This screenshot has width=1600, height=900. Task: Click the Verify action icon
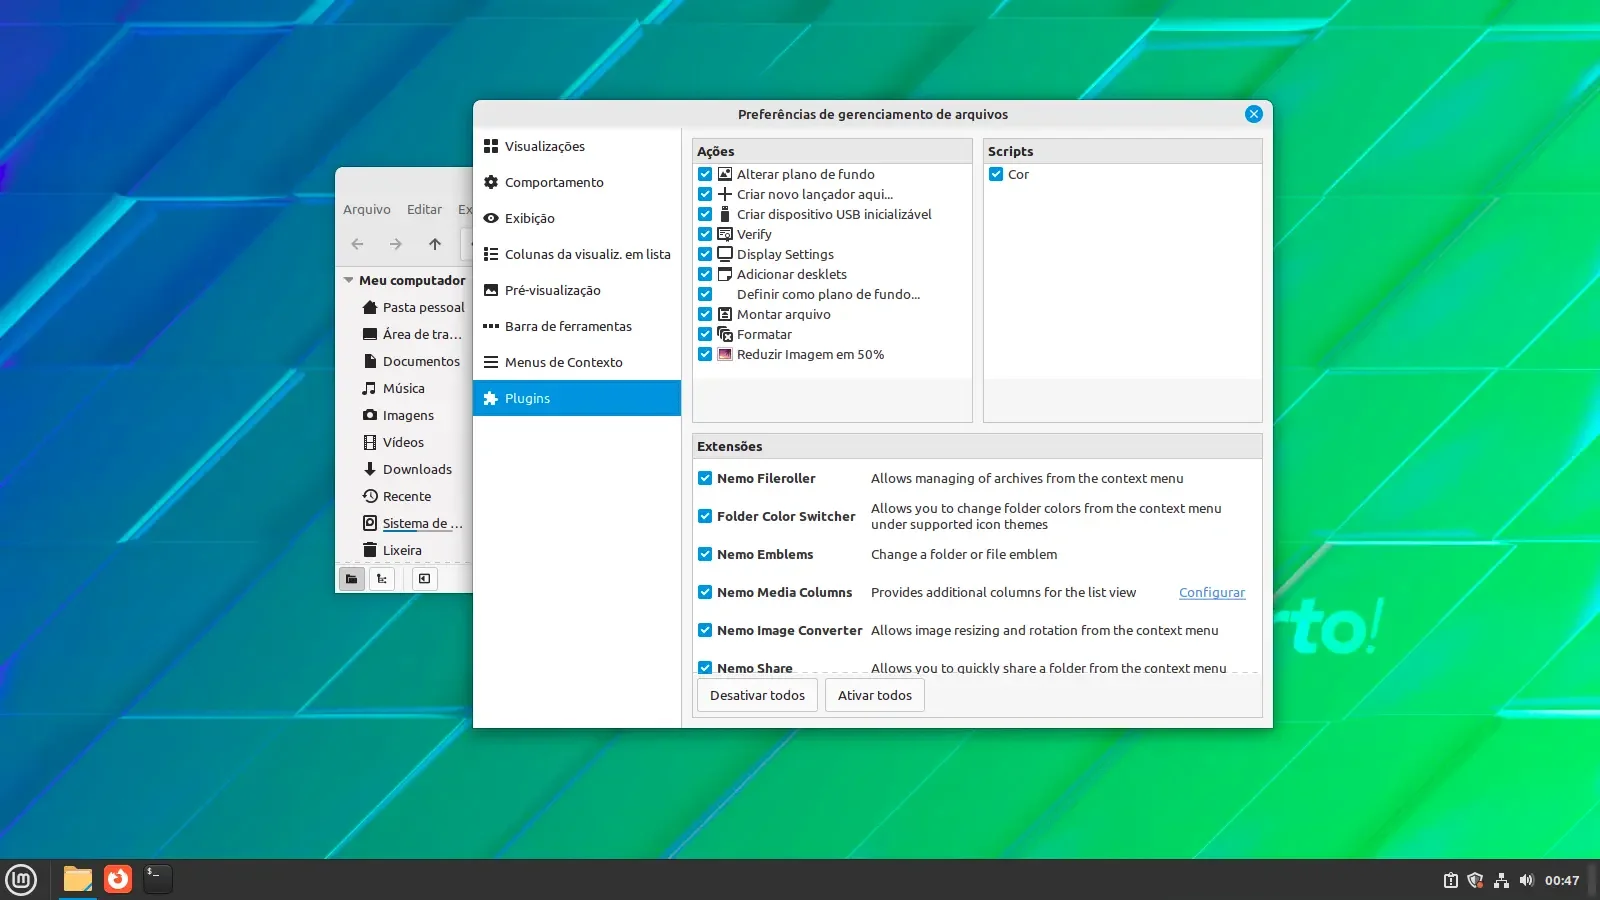tap(725, 234)
